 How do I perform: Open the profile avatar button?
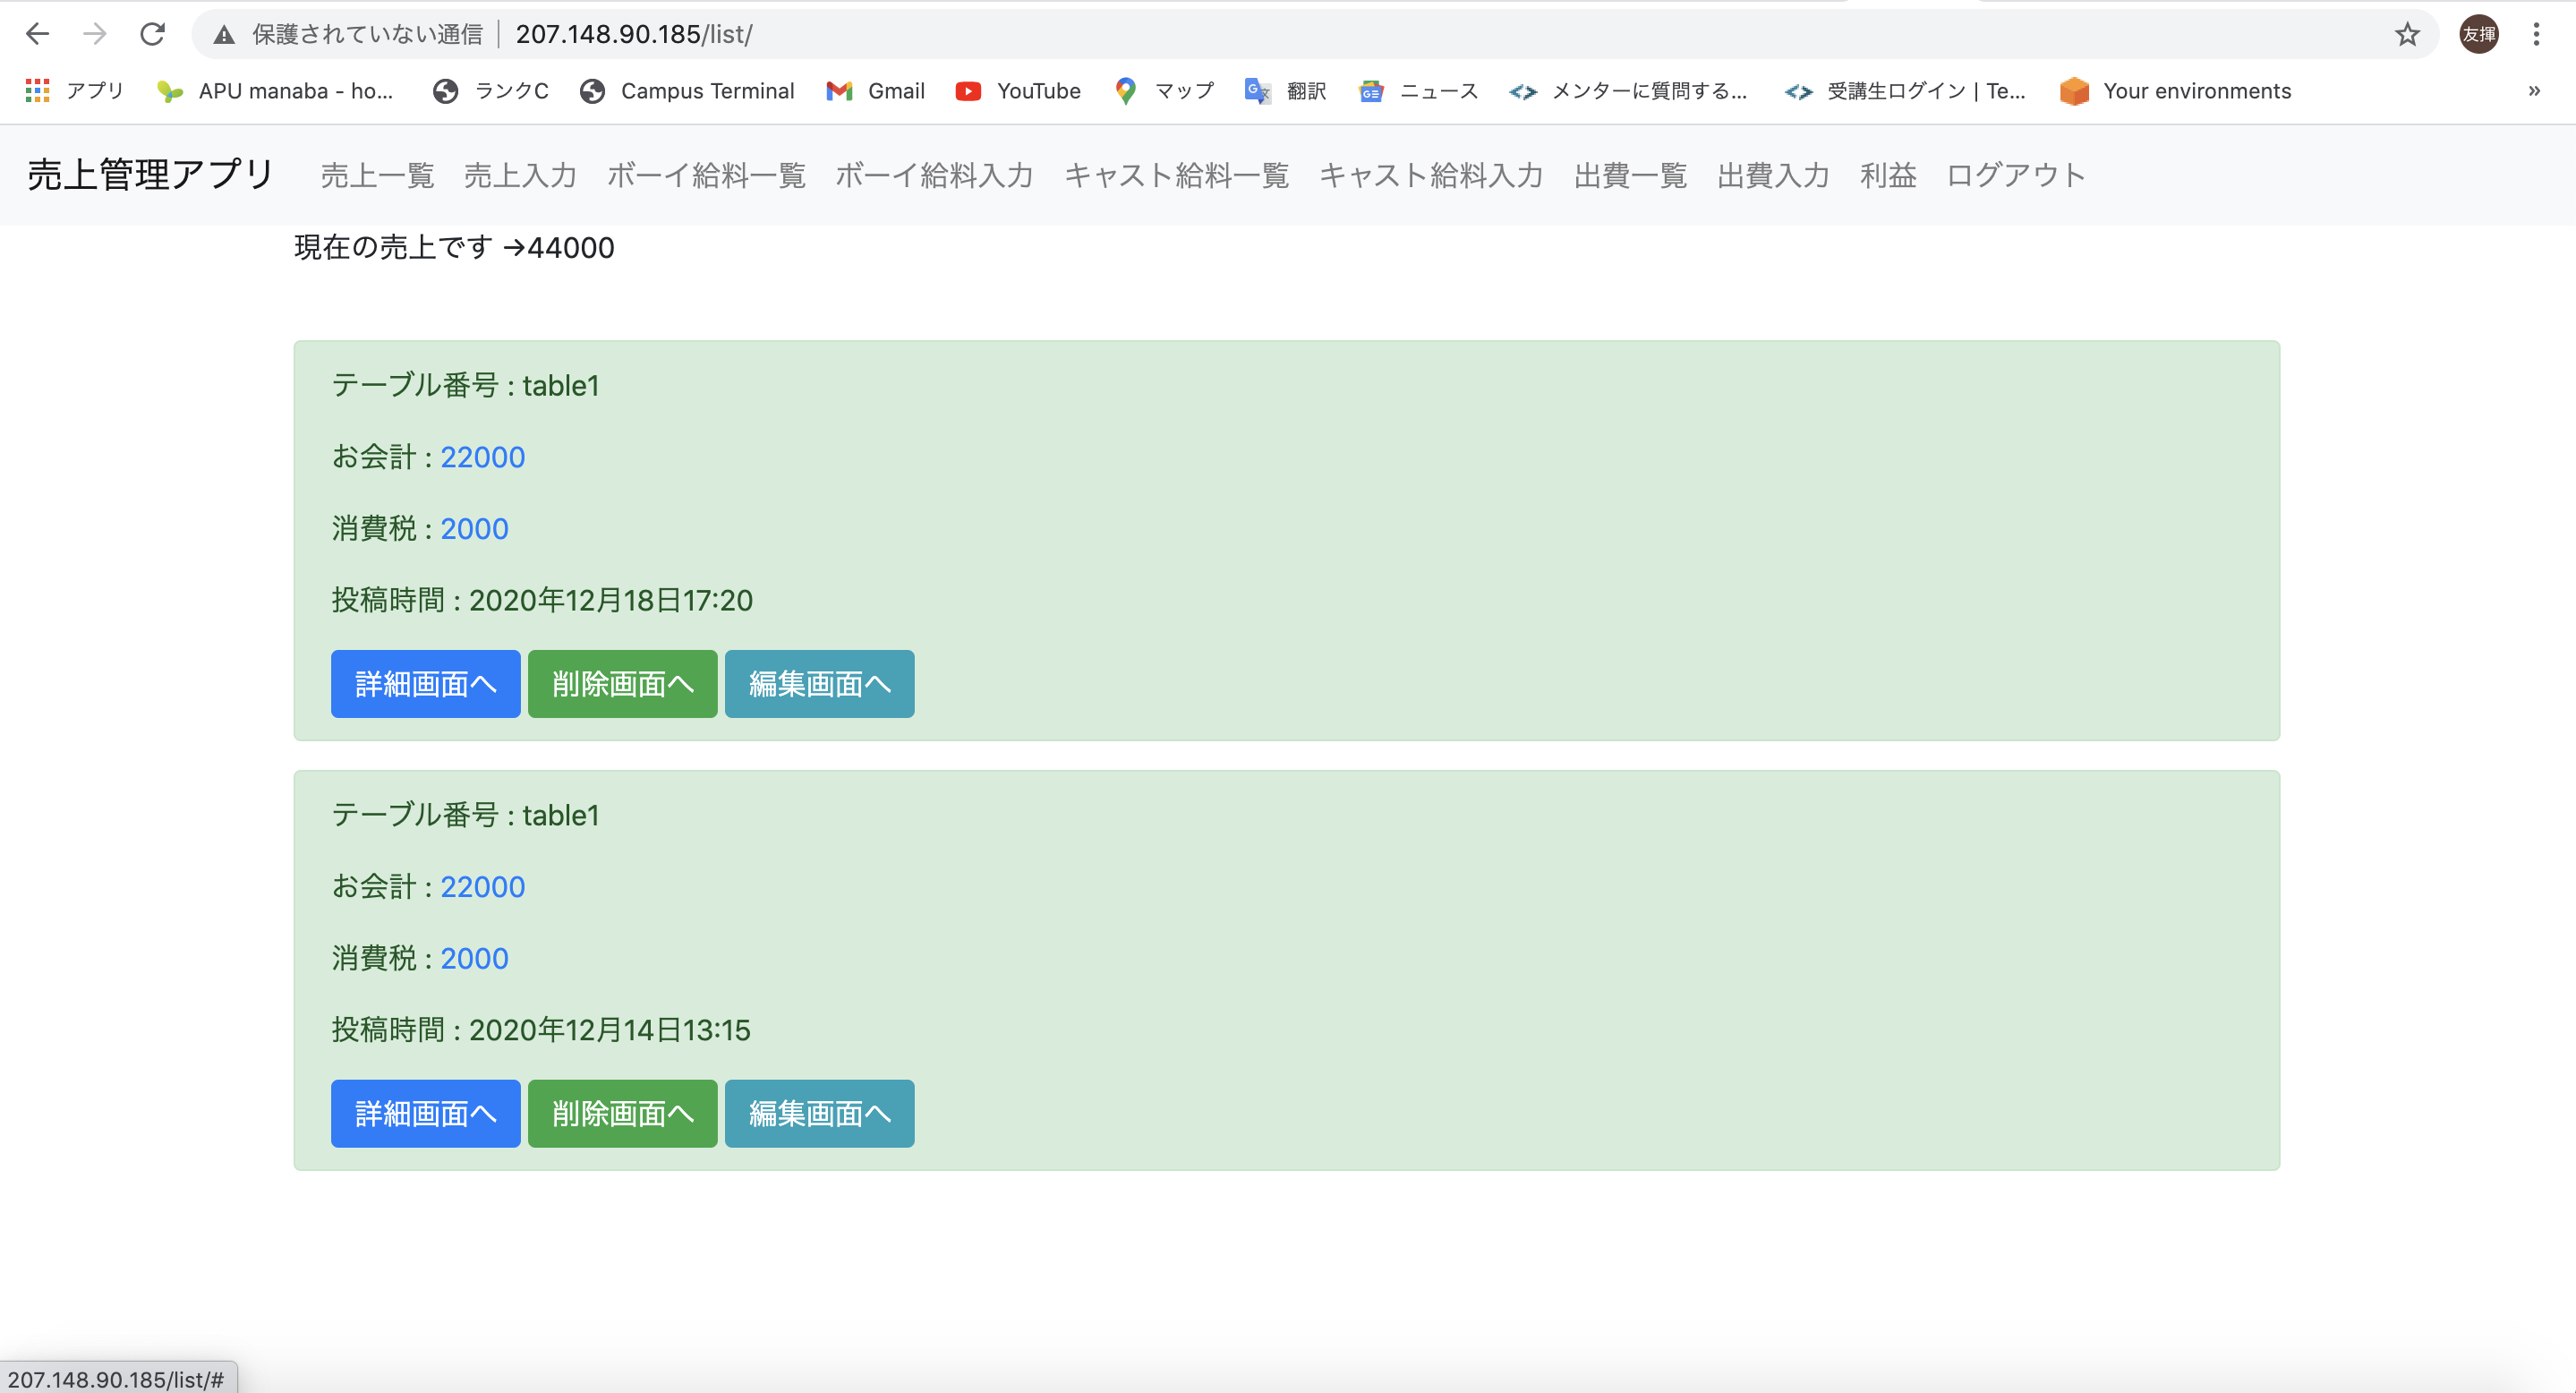click(2479, 35)
